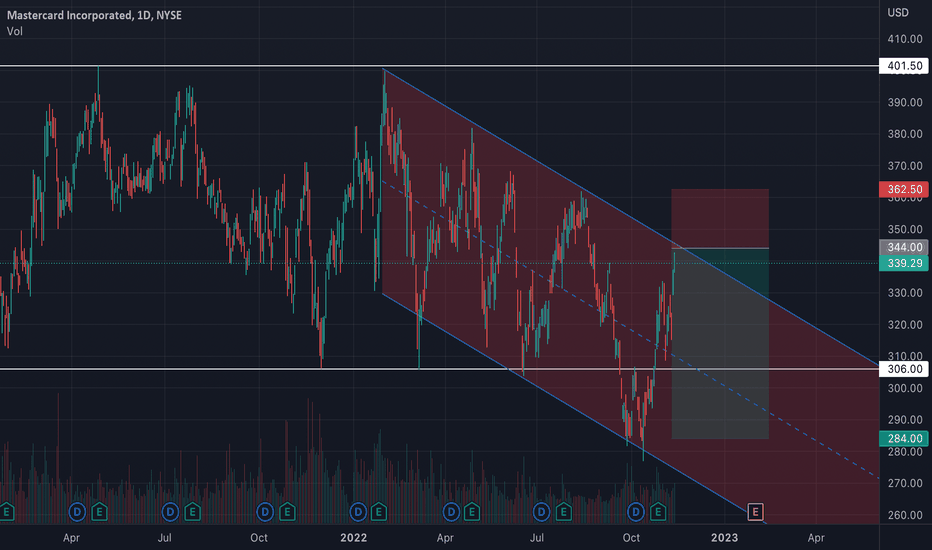Viewport: 932px width, 550px height.
Task: Click the 344.00 entry price label
Action: (903, 247)
